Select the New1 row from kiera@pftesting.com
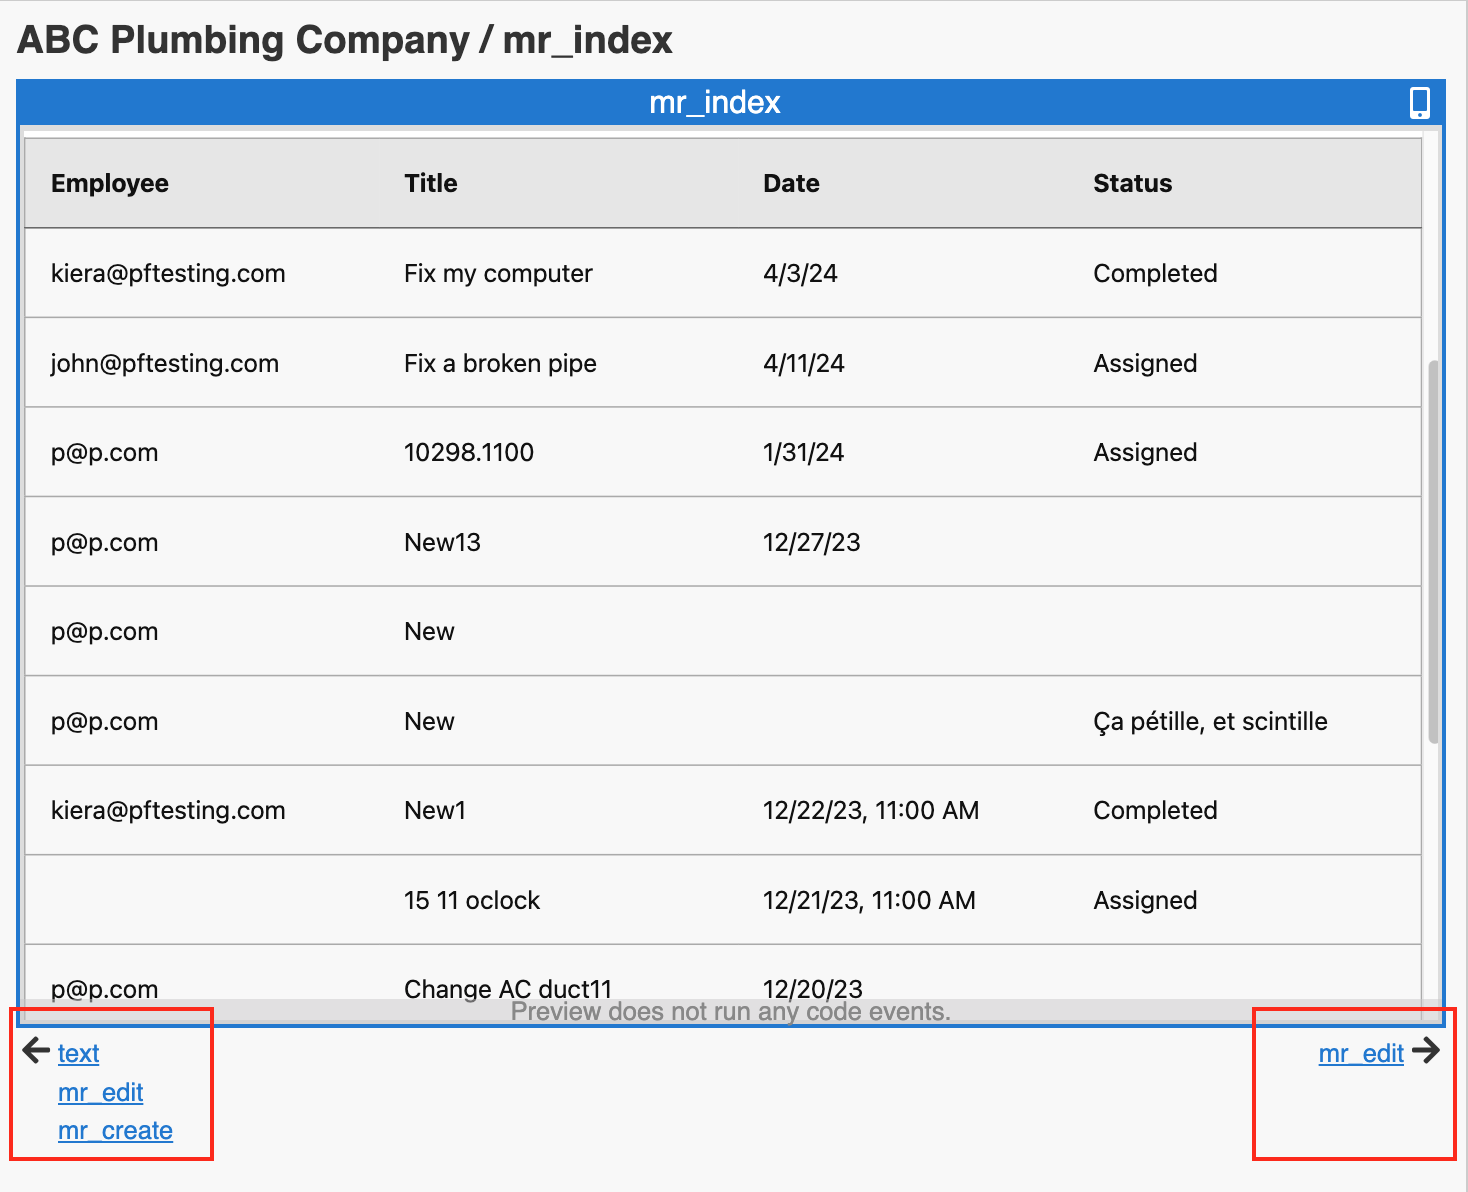 pos(435,811)
